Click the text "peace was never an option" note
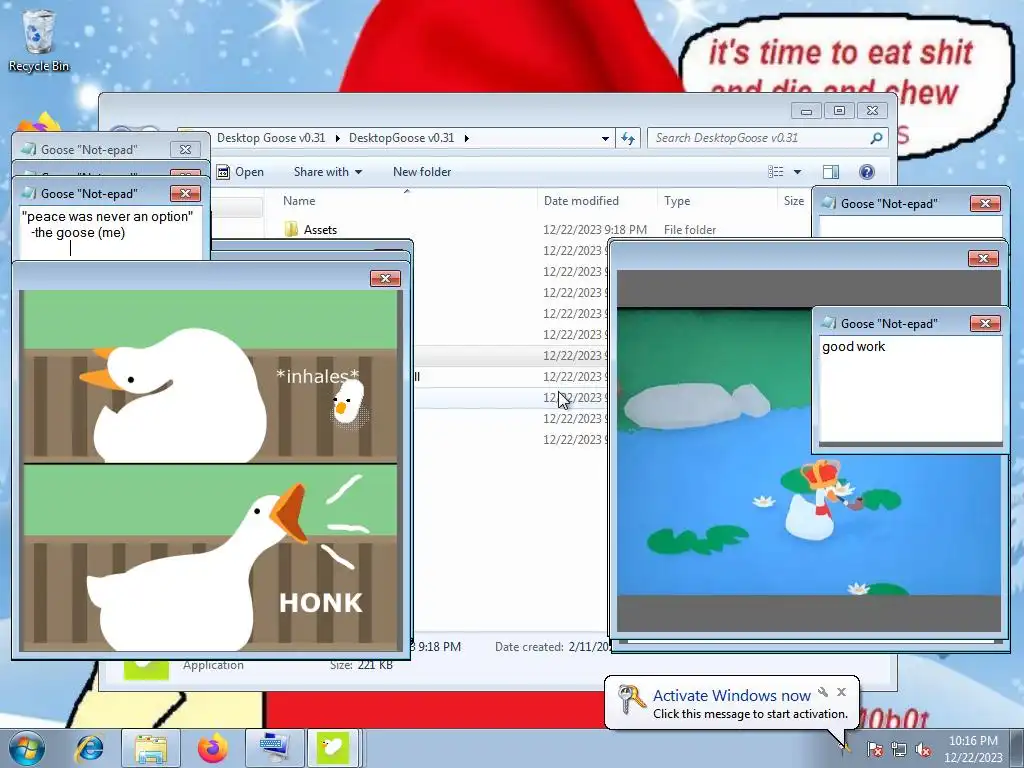 107,217
